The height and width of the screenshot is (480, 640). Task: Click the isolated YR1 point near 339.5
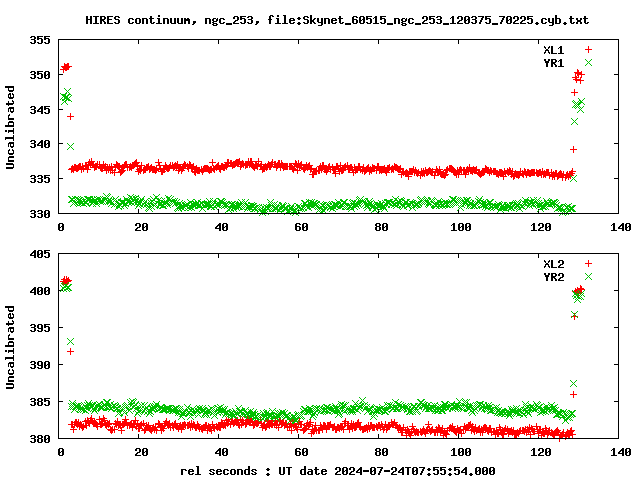(70, 147)
